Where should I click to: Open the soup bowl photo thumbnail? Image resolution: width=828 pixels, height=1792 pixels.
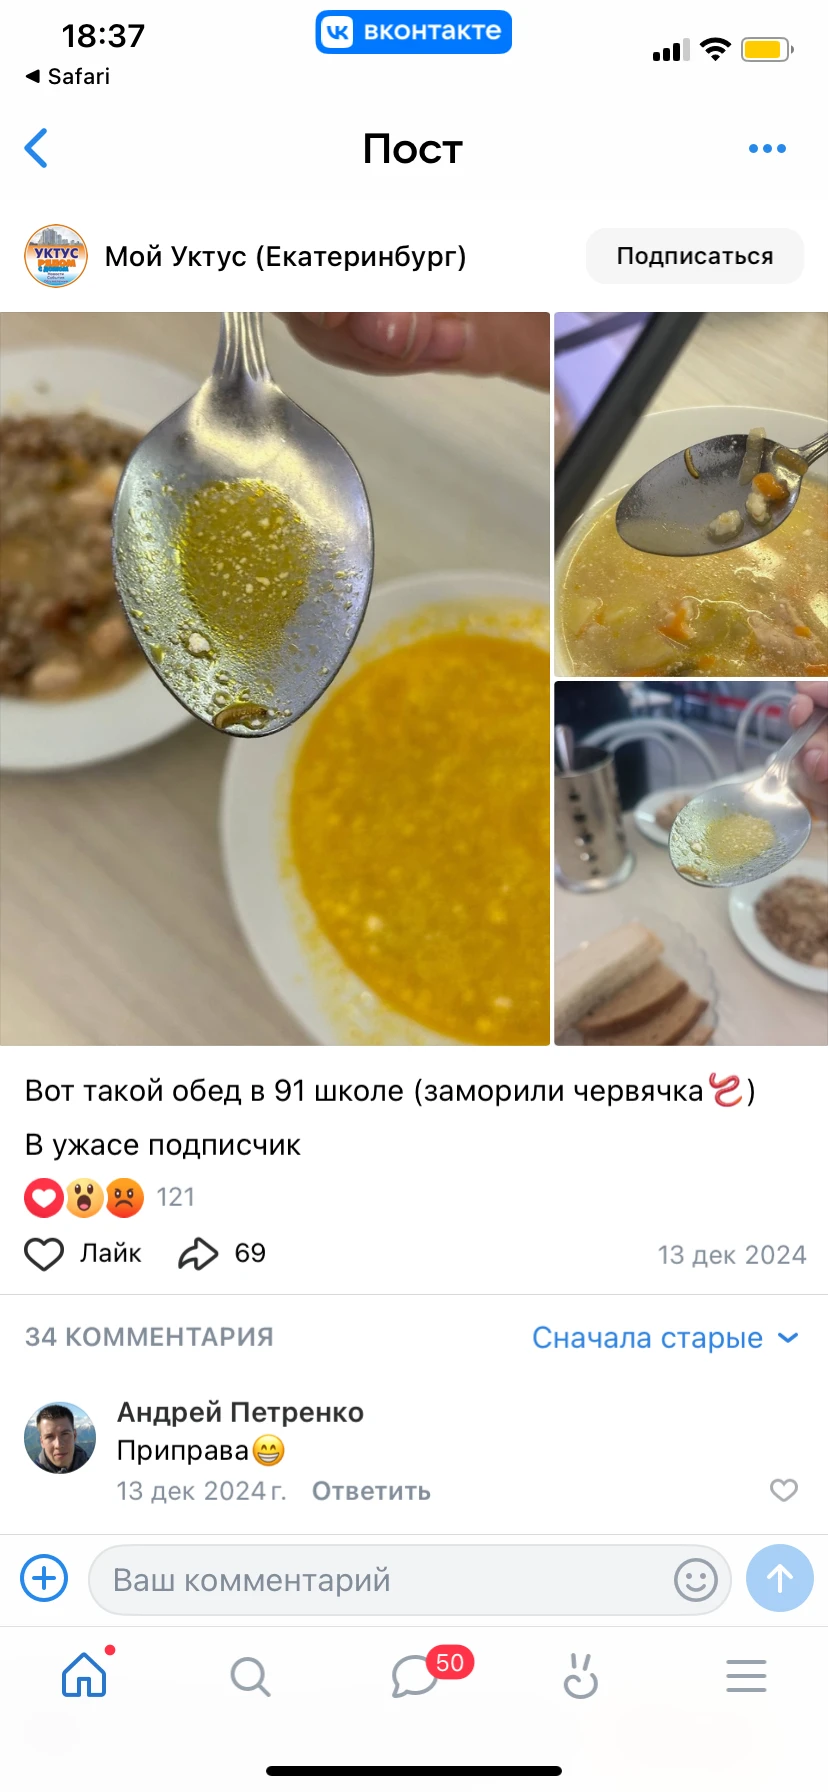pyautogui.click(x=691, y=494)
